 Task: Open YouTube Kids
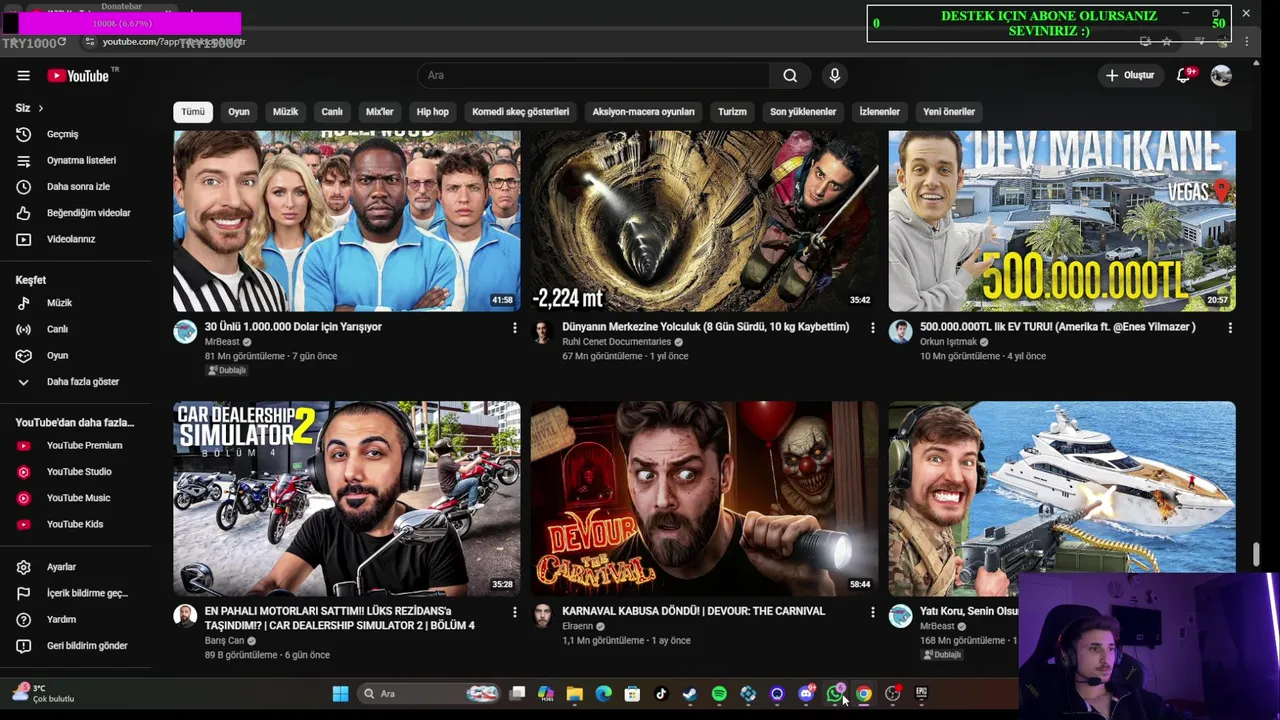click(76, 524)
